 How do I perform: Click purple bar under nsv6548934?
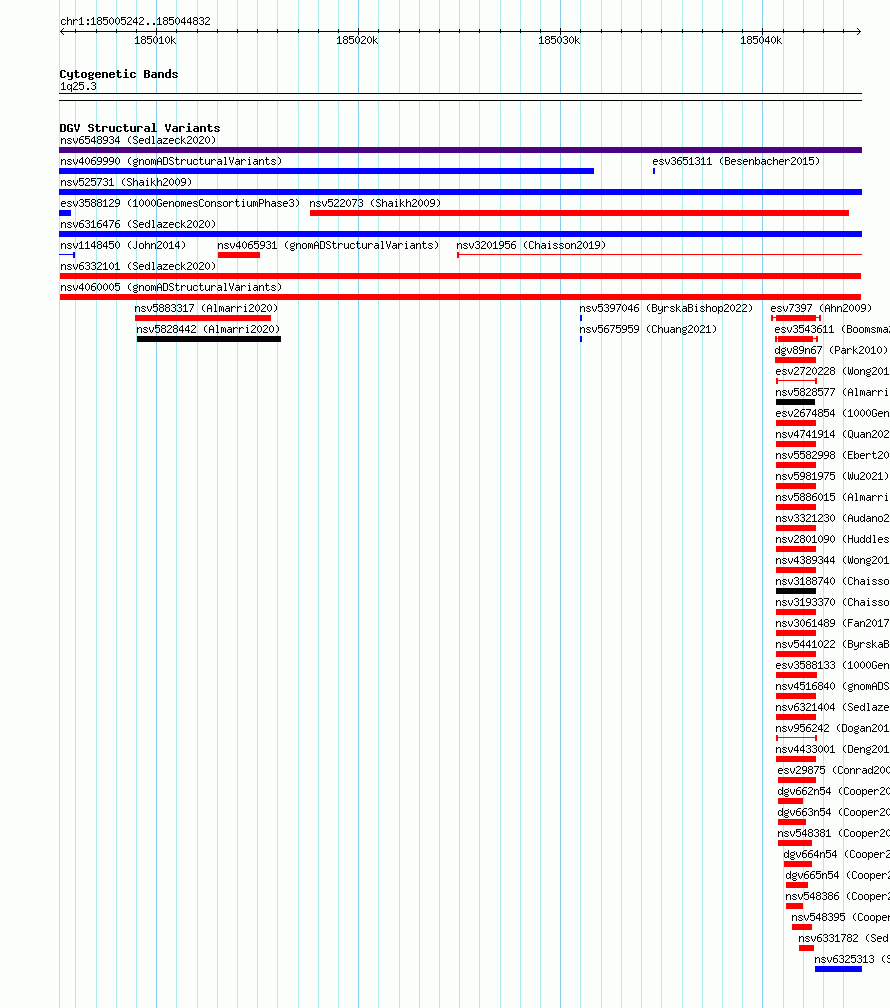[x=460, y=150]
